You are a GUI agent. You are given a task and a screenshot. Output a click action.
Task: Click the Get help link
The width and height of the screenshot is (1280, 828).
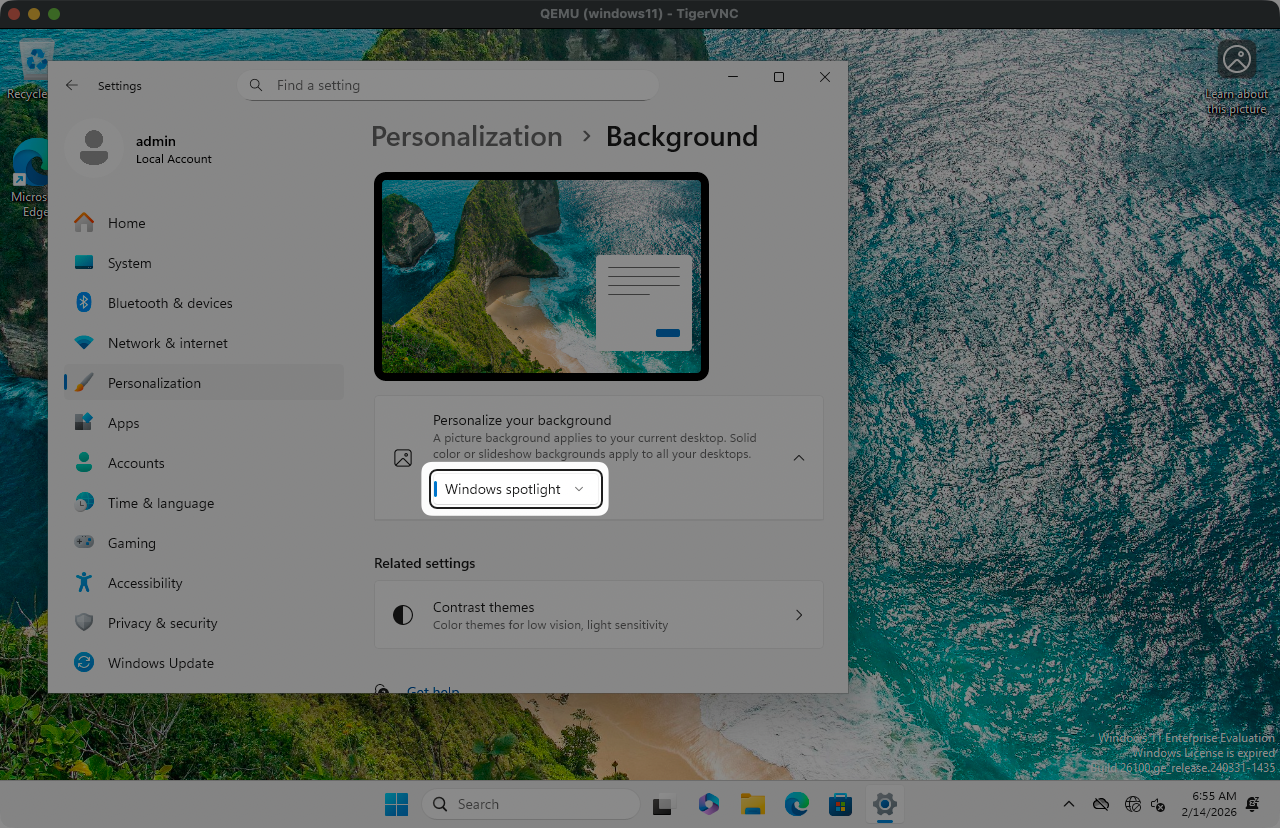[x=432, y=690]
